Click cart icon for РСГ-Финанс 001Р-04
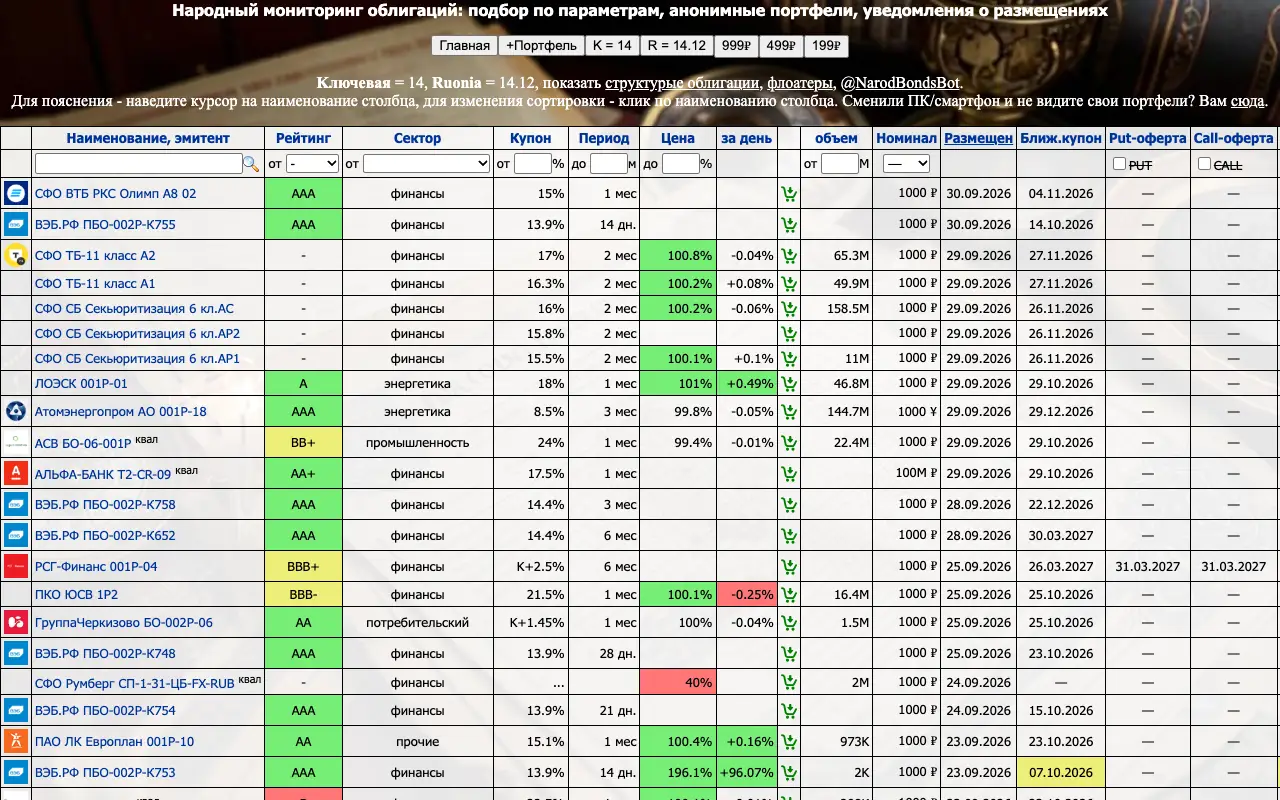Screen dimensions: 1280x800 789,567
